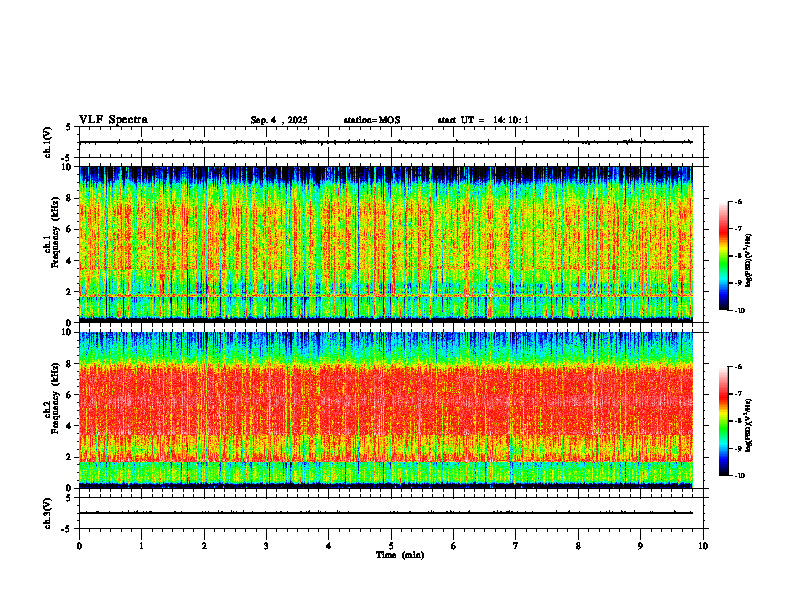Click the ch.2 frequency tick label "4"
Screen dimensions: 792x612
[x=70, y=426]
